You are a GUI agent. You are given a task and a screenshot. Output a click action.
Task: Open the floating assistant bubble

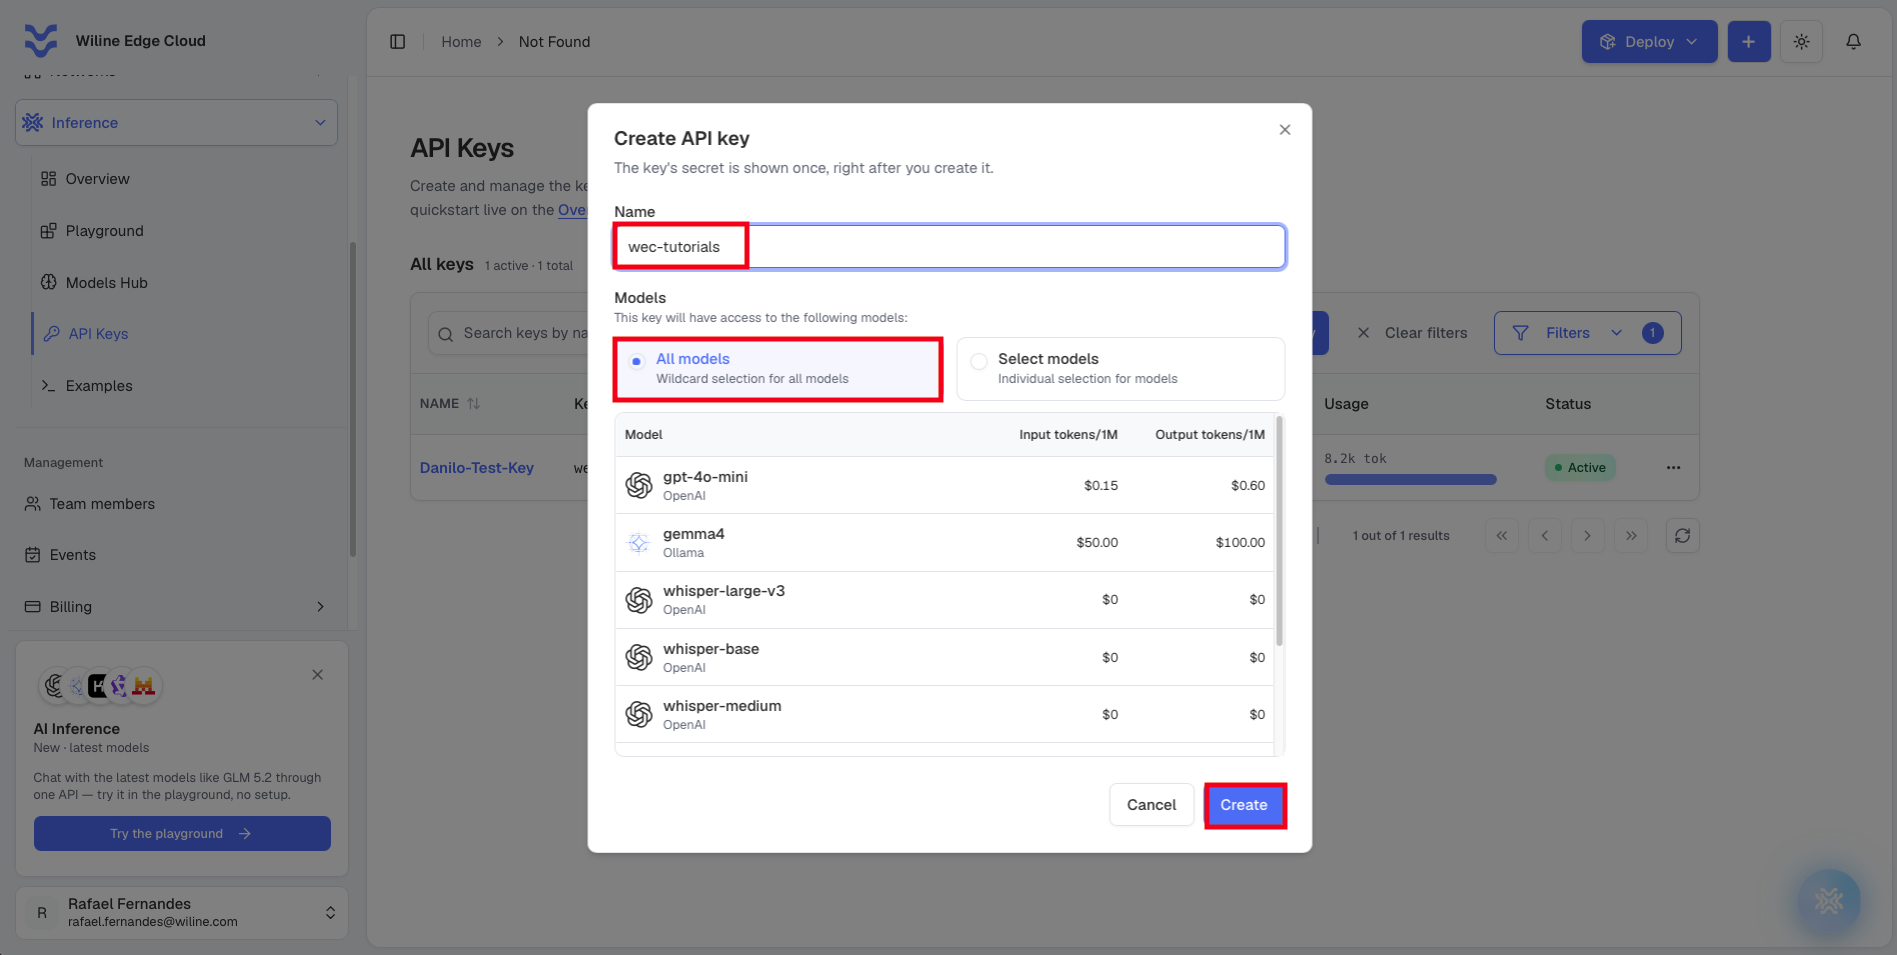[1829, 901]
